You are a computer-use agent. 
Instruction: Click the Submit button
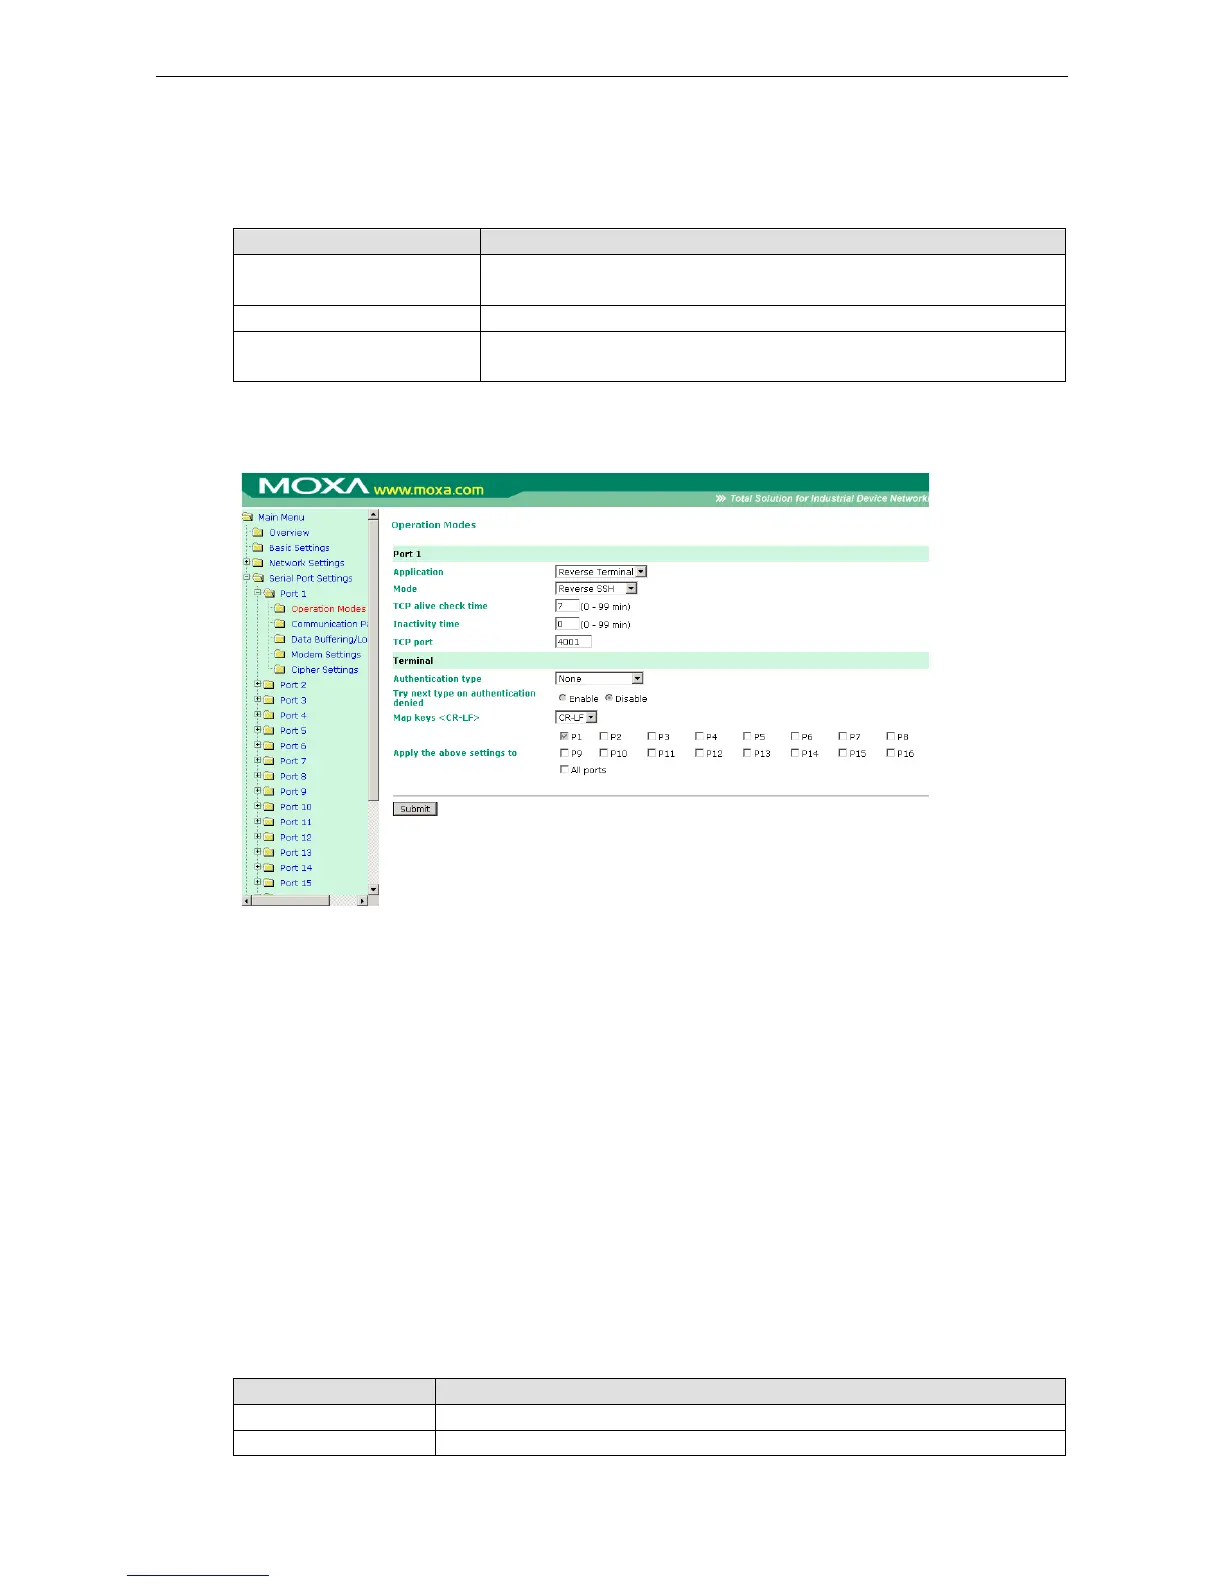[415, 809]
